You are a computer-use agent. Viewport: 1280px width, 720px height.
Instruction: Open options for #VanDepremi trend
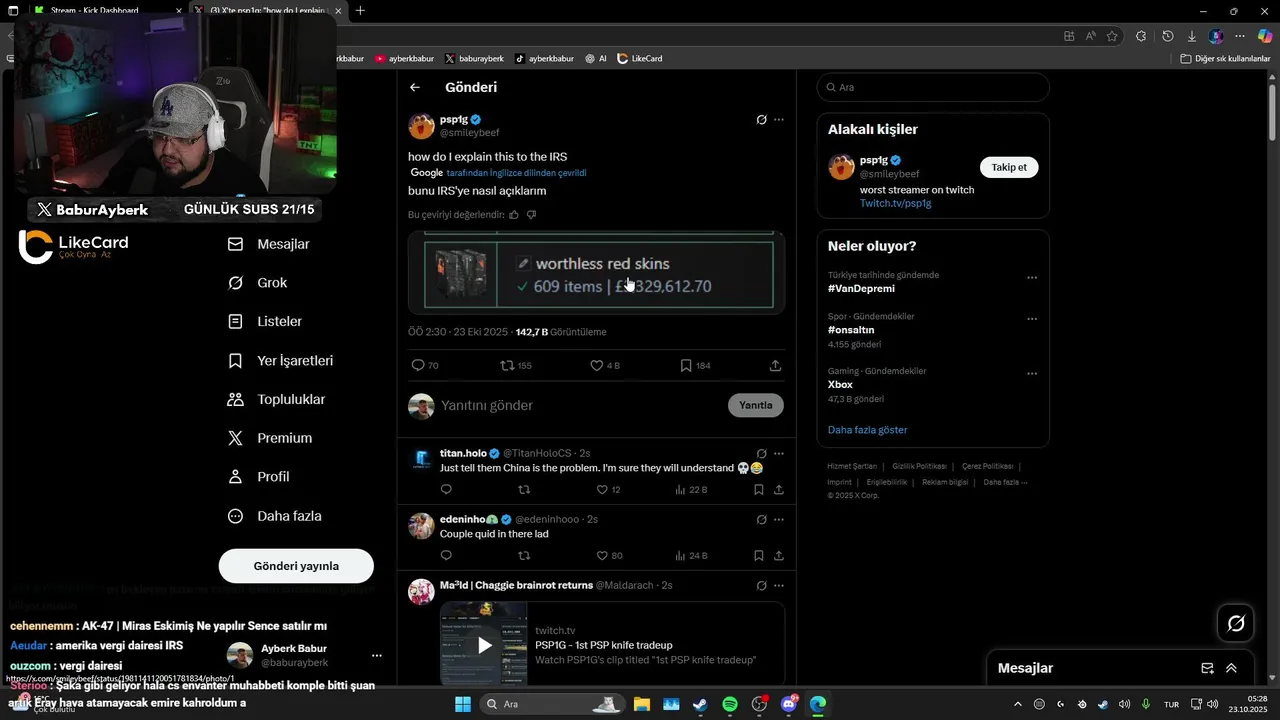tap(1032, 278)
